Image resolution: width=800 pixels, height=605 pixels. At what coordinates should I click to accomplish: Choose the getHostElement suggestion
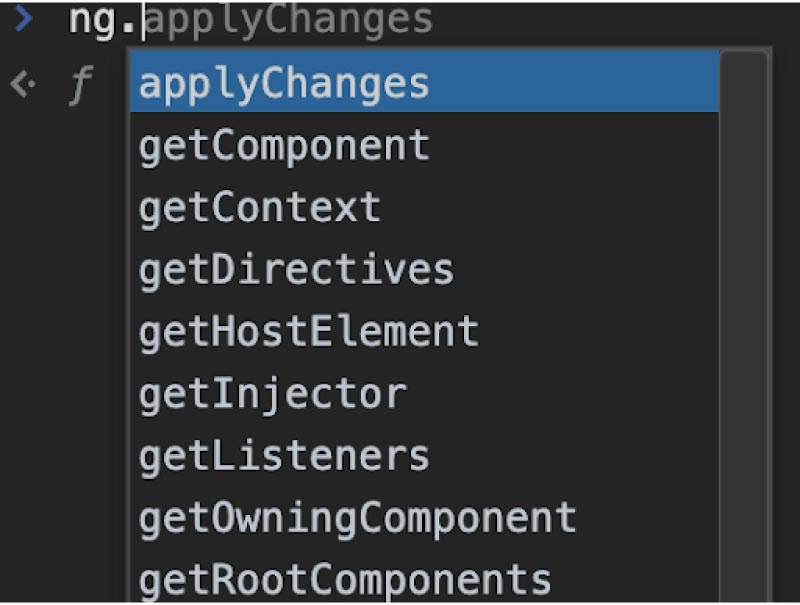pyautogui.click(x=424, y=332)
